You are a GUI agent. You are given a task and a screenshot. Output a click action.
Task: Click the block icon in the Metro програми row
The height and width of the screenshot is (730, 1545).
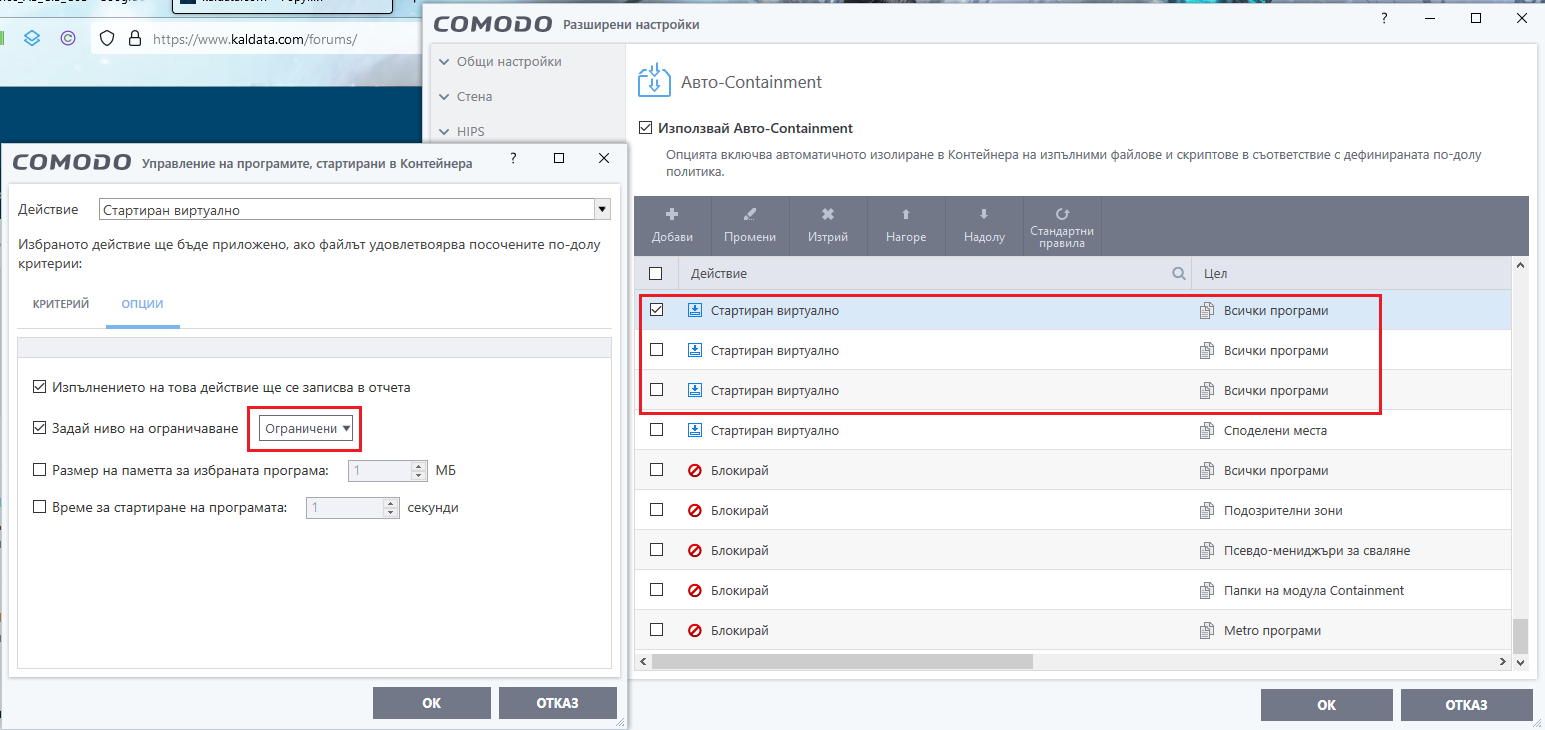pos(695,630)
